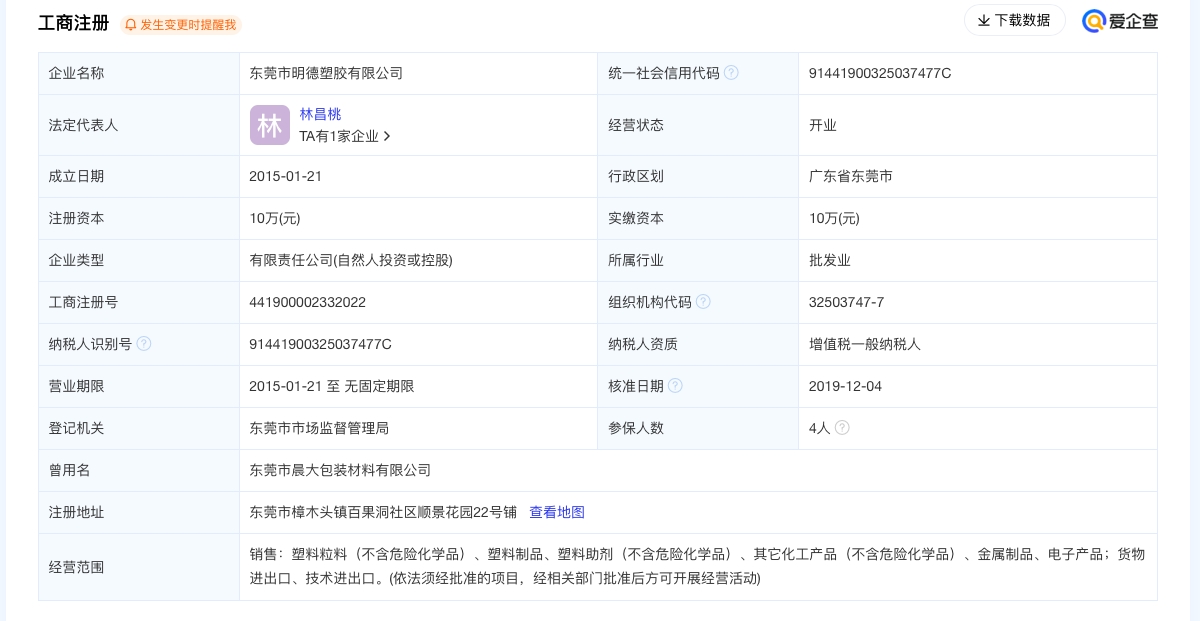Click 发生变更时提醒我 button
The image size is (1200, 621).
pyautogui.click(x=181, y=25)
